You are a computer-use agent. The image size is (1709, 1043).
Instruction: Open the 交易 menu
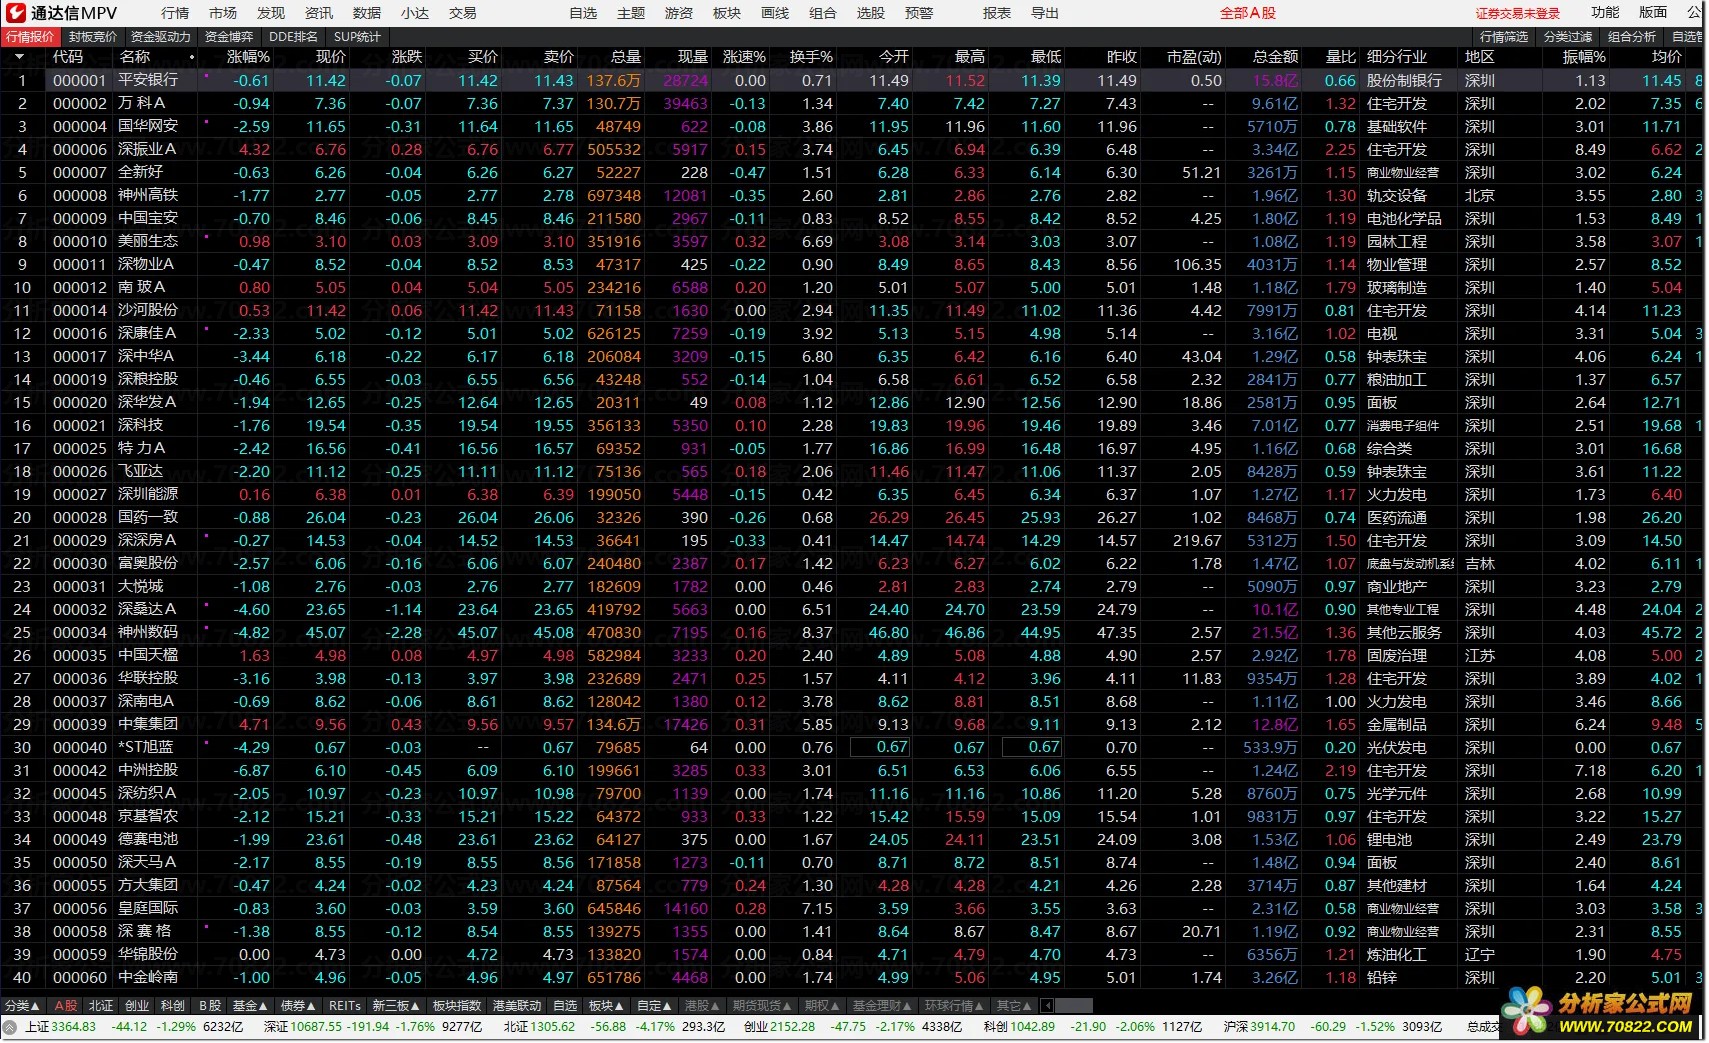tap(463, 13)
